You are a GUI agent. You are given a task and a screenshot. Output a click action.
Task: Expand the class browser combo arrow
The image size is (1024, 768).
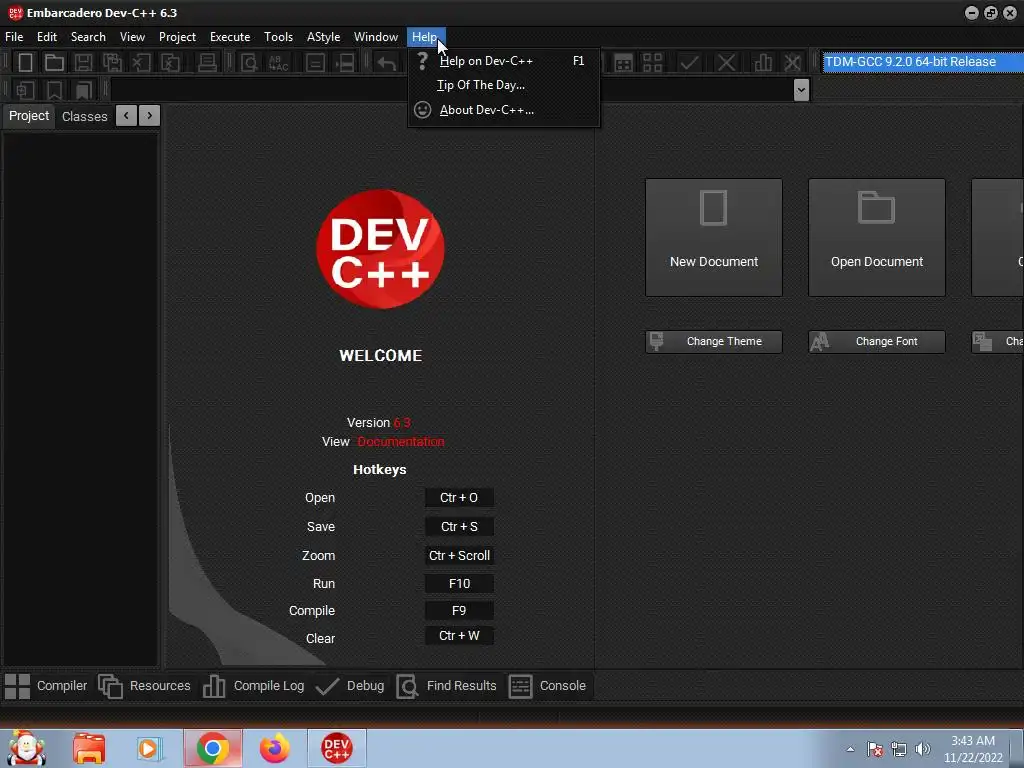coord(801,90)
